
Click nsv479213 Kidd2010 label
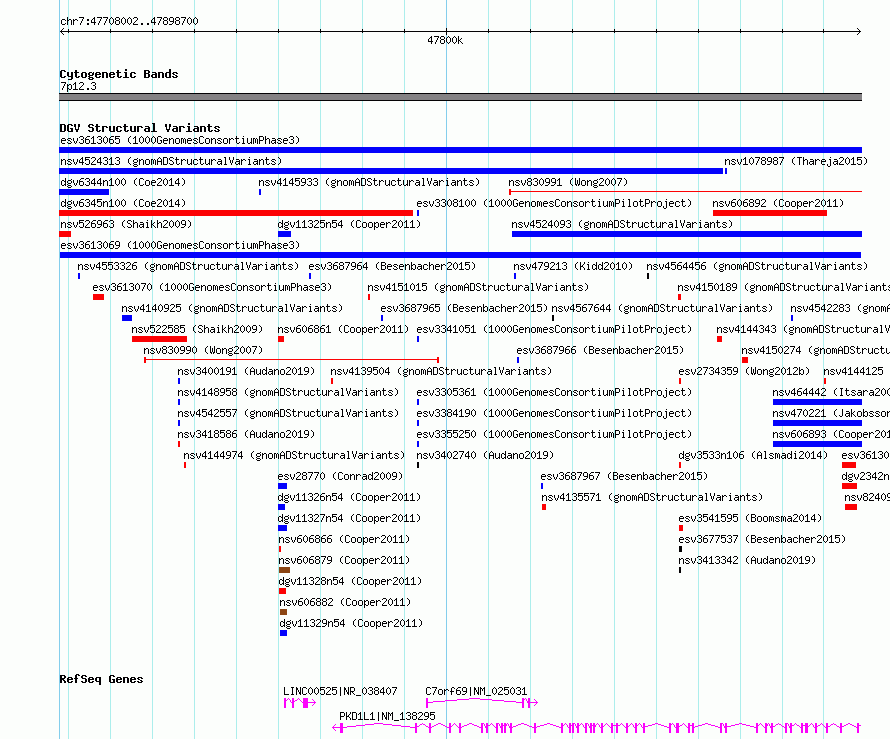pyautogui.click(x=573, y=266)
